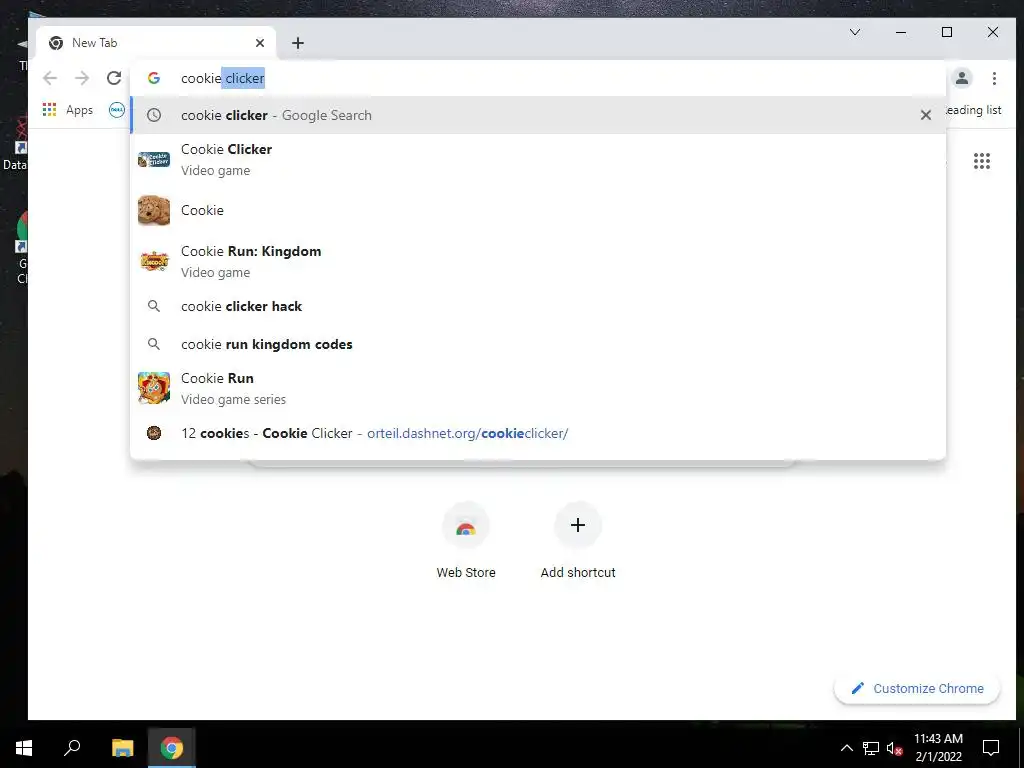The height and width of the screenshot is (768, 1024).
Task: Click the muted volume tray icon
Action: [894, 748]
